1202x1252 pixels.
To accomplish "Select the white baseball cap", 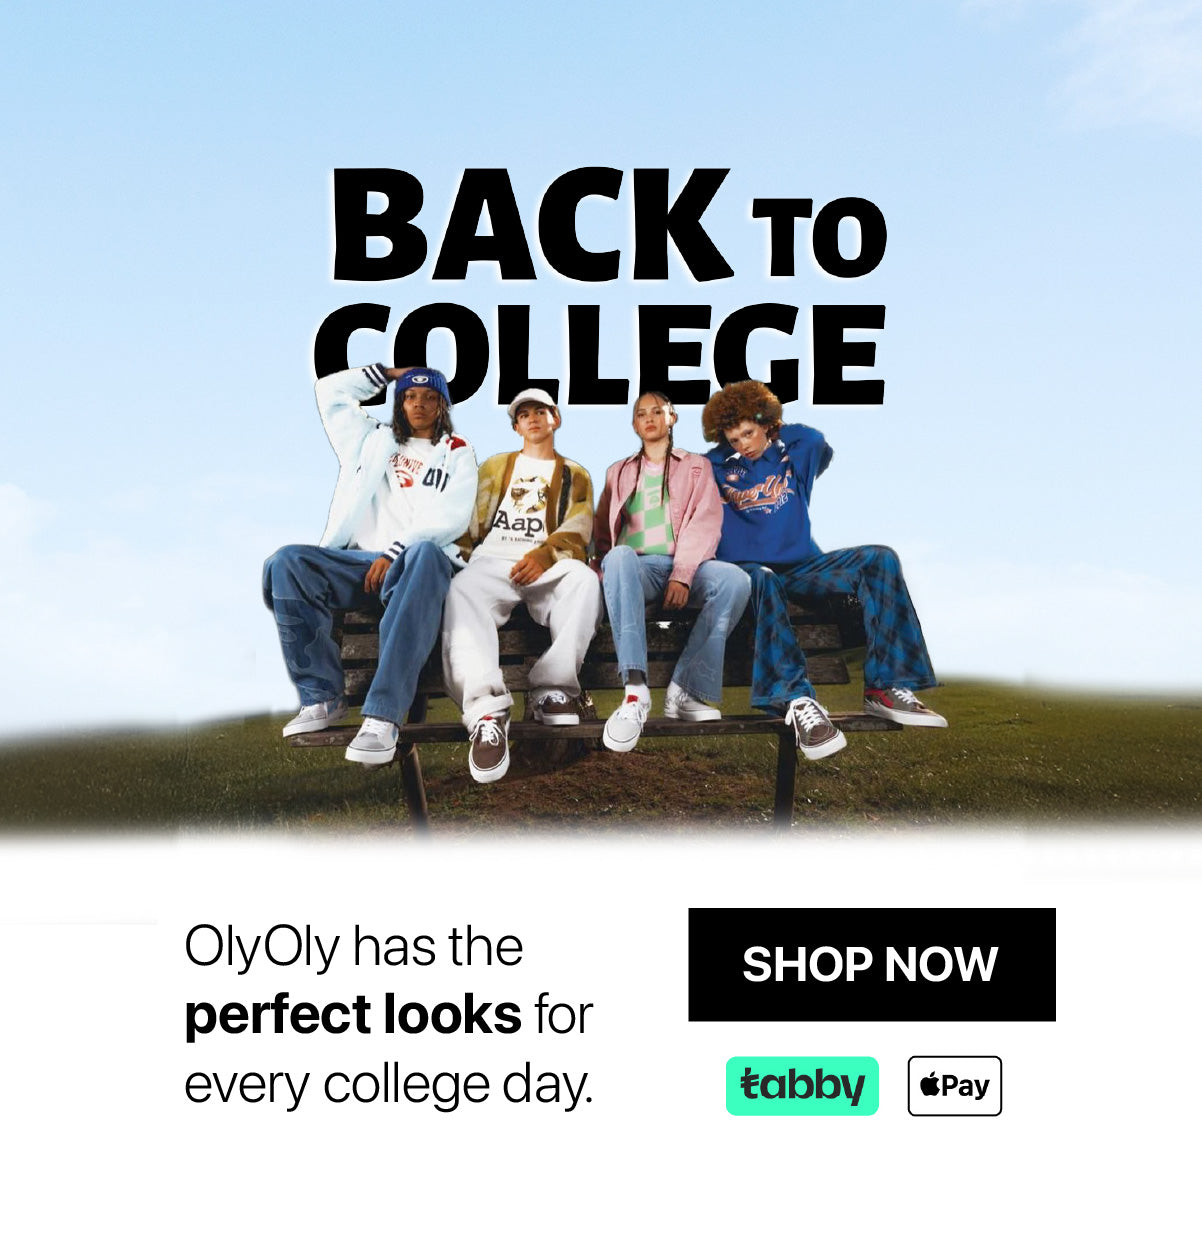I will [531, 402].
